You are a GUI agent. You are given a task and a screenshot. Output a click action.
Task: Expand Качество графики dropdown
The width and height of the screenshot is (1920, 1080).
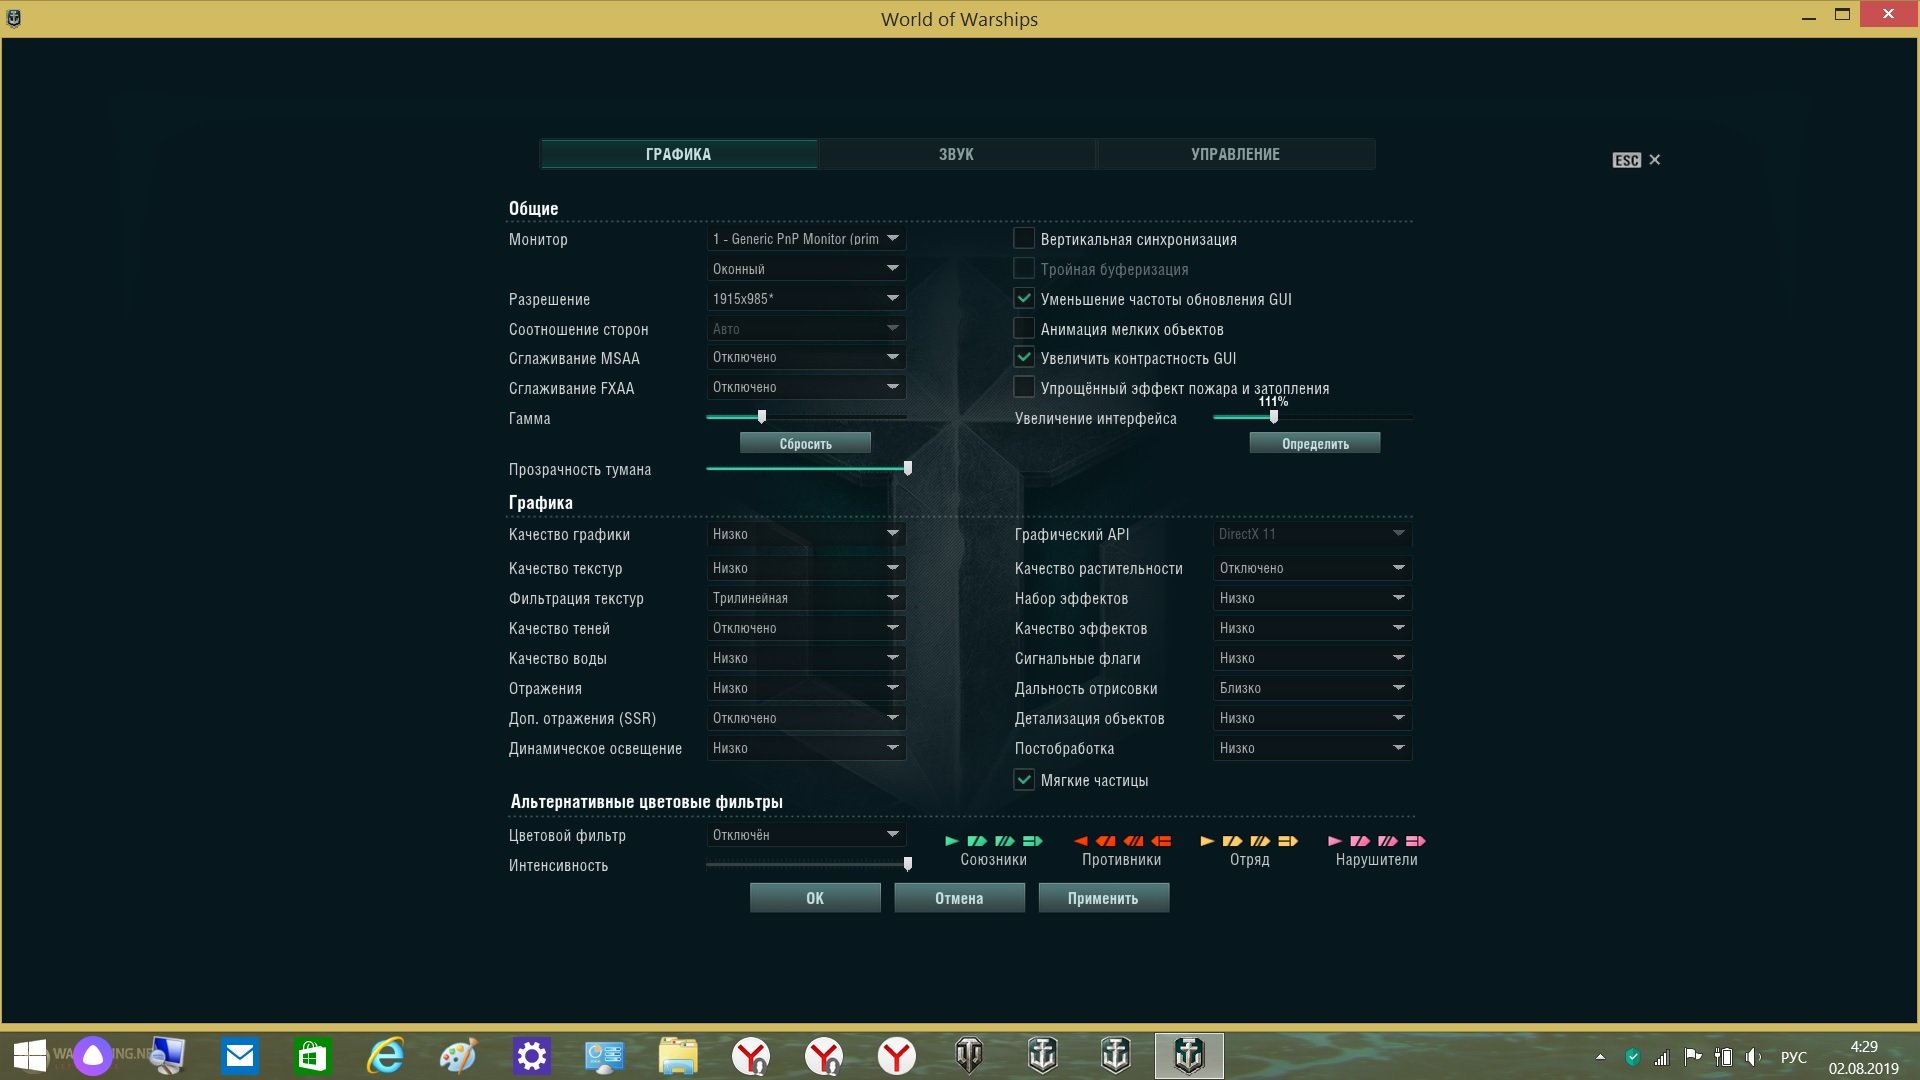coord(806,535)
